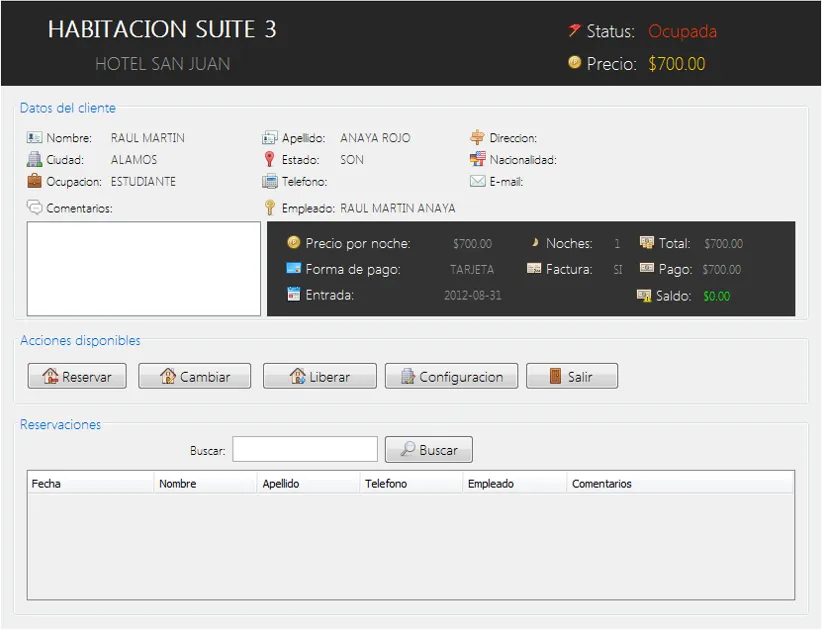Click the flag Nacionalidad icon

(x=477, y=159)
